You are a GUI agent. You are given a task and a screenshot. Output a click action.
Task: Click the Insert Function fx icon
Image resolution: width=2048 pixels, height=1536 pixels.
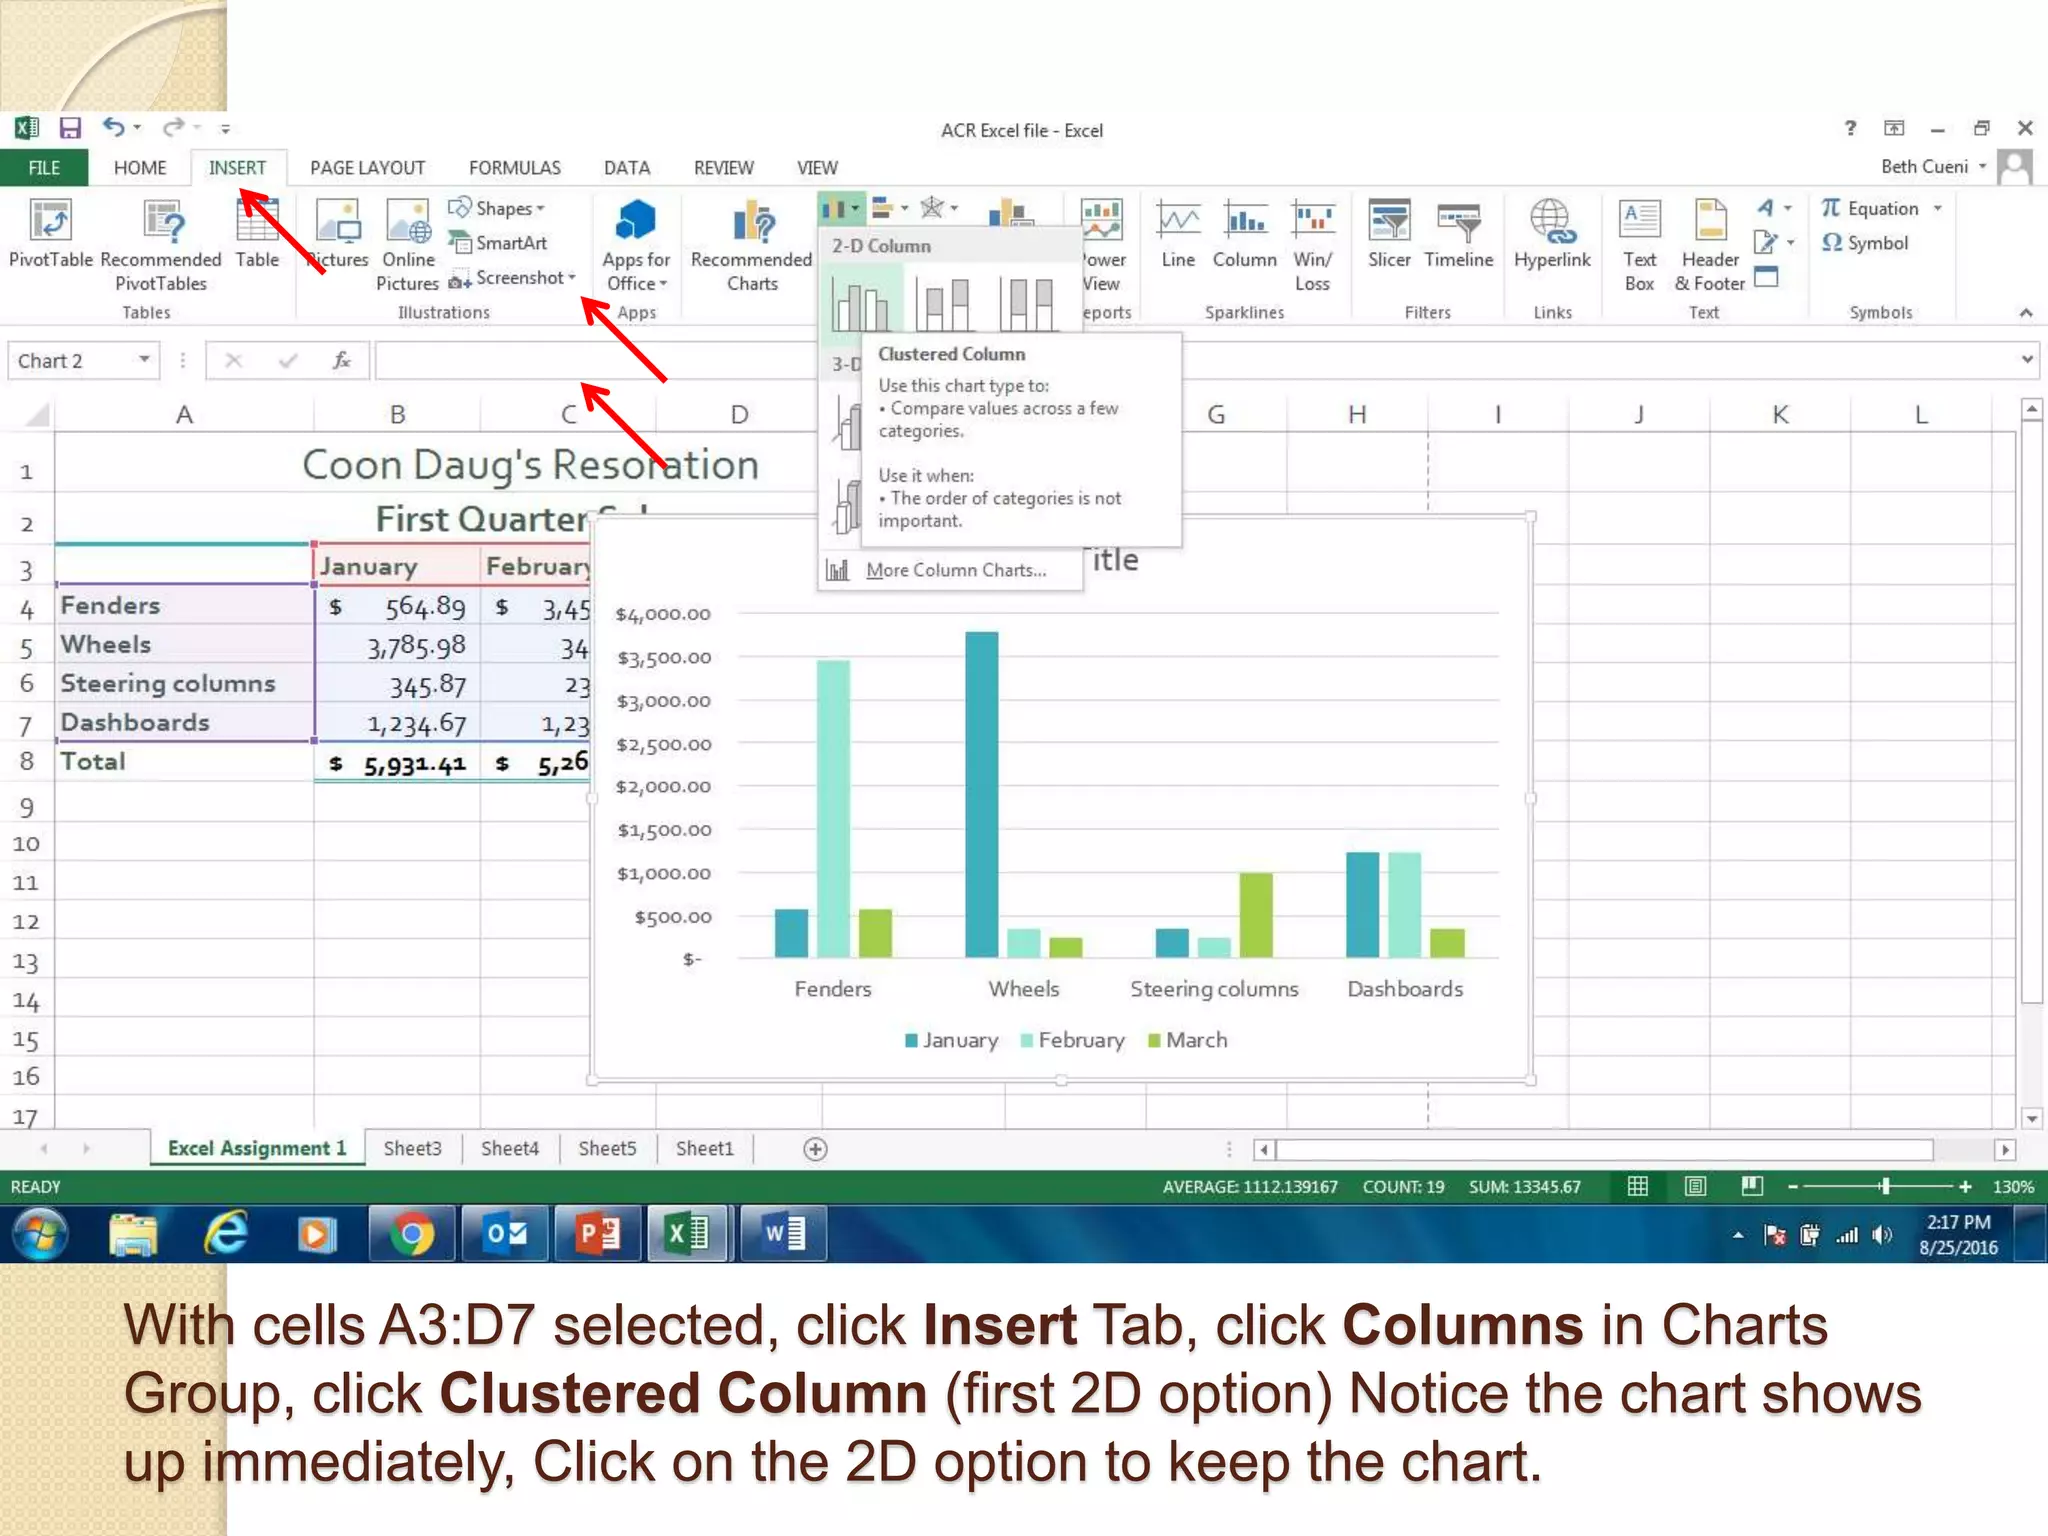342,360
